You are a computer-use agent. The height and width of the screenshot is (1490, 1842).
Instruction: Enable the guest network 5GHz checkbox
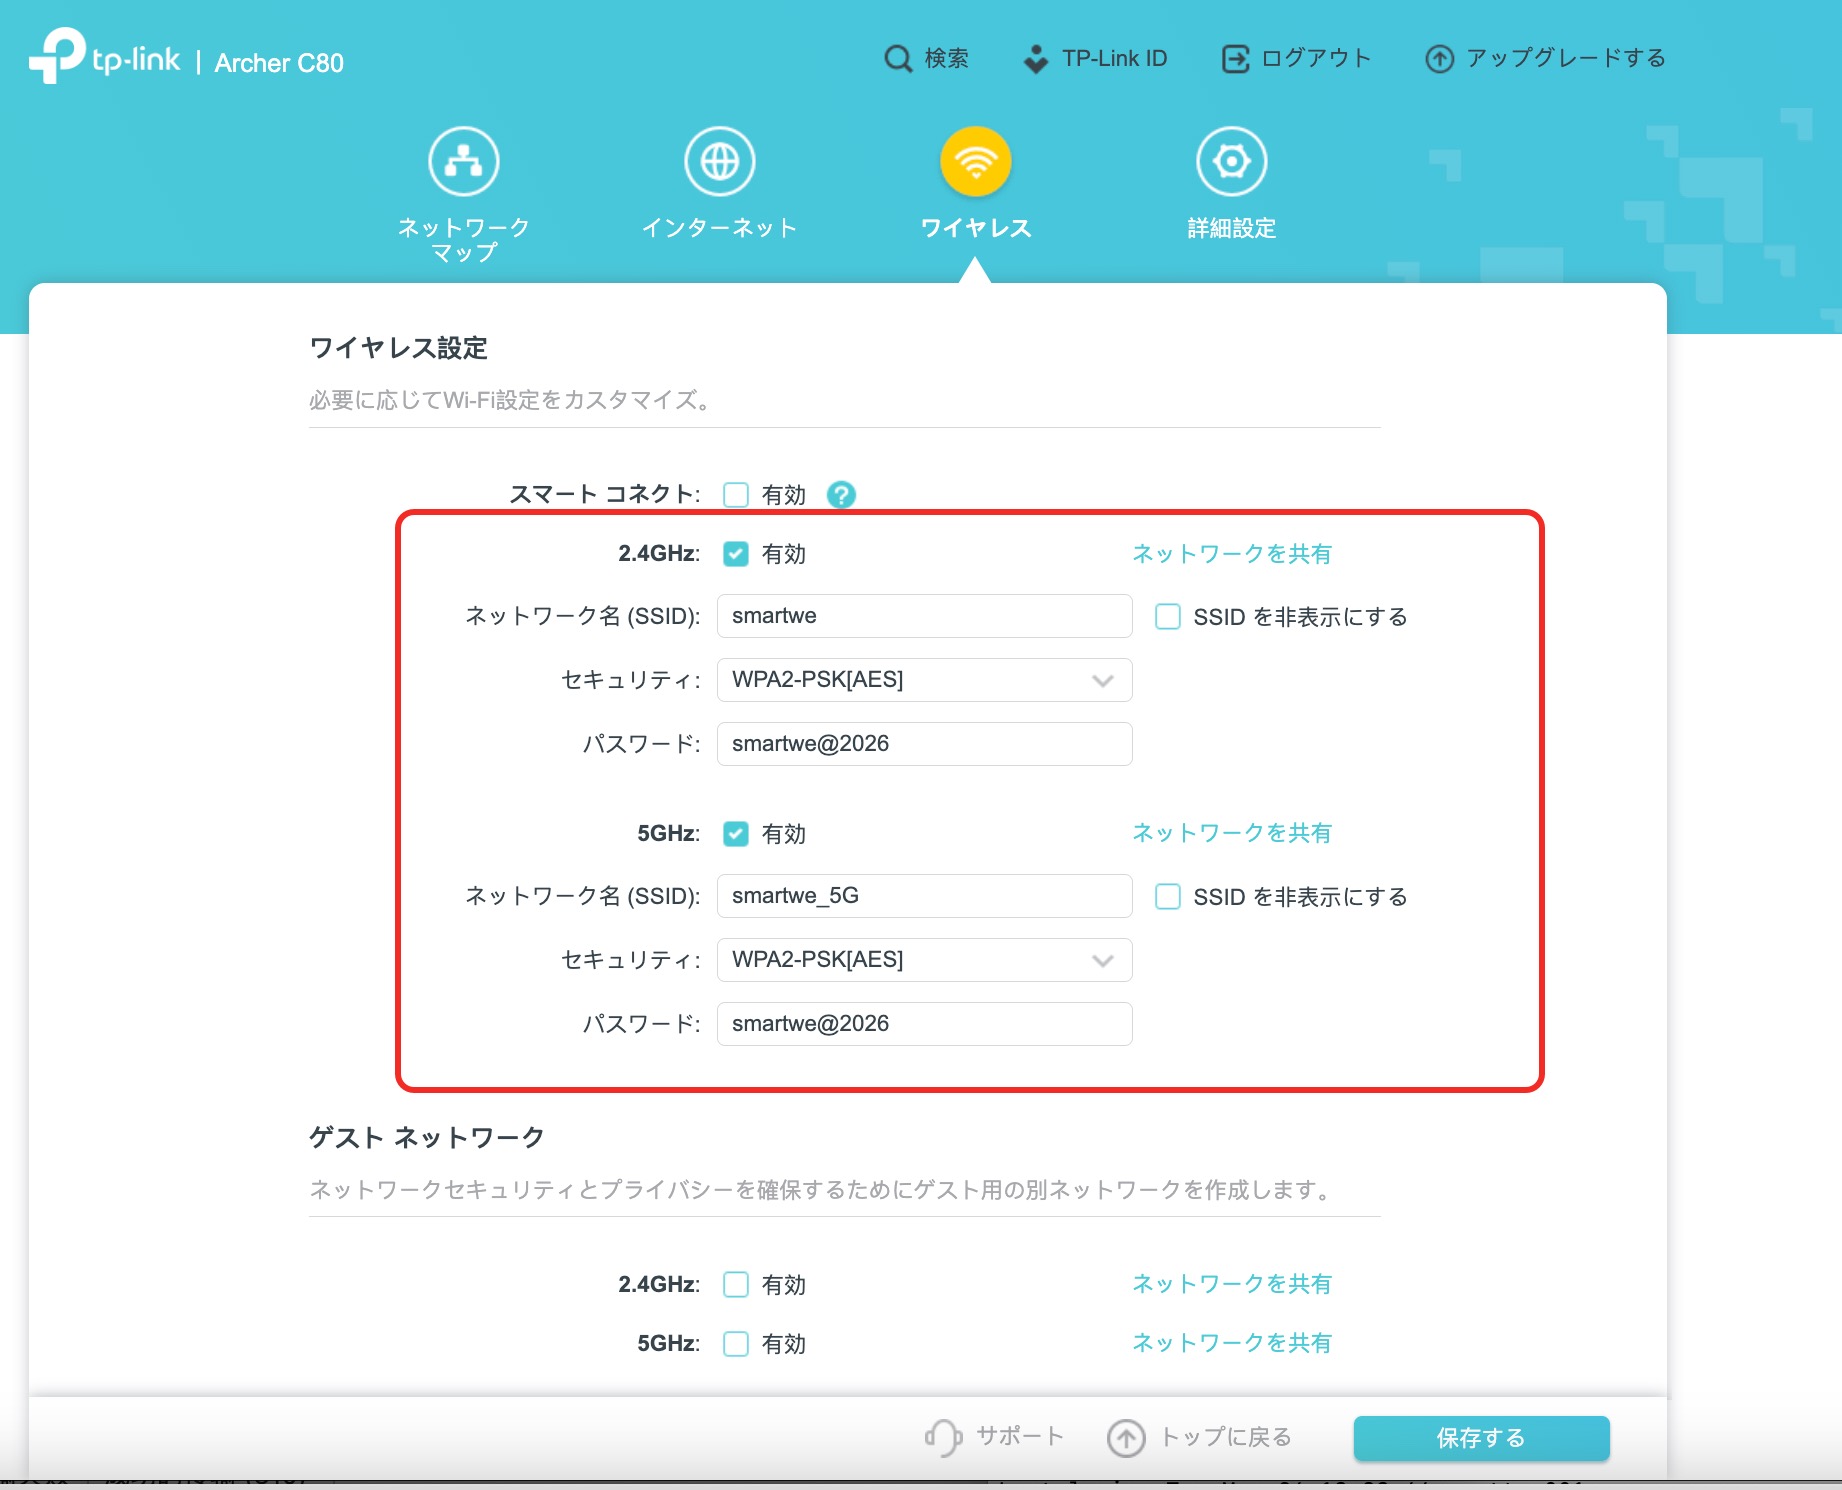click(x=736, y=1343)
